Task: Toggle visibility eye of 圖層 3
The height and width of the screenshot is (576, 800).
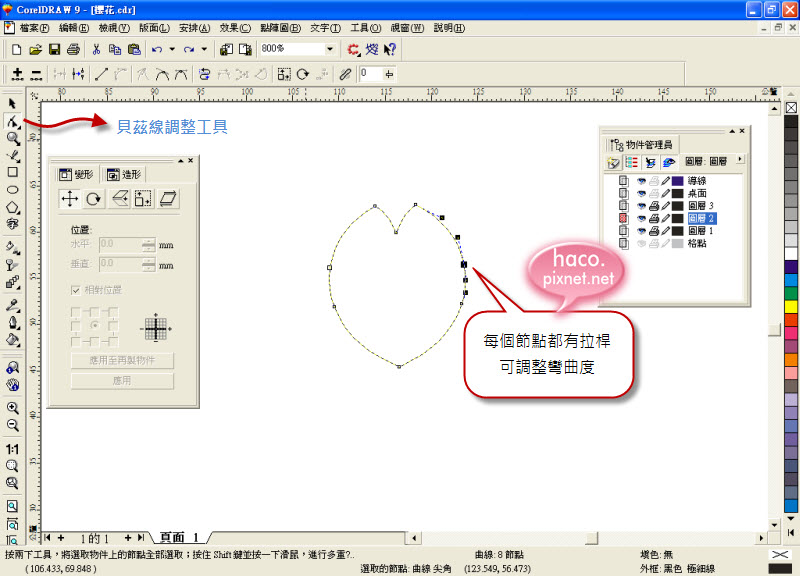Action: pyautogui.click(x=641, y=206)
